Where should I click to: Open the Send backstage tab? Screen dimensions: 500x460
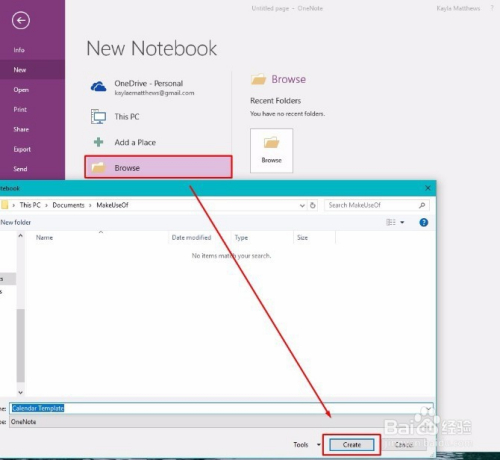(20, 169)
